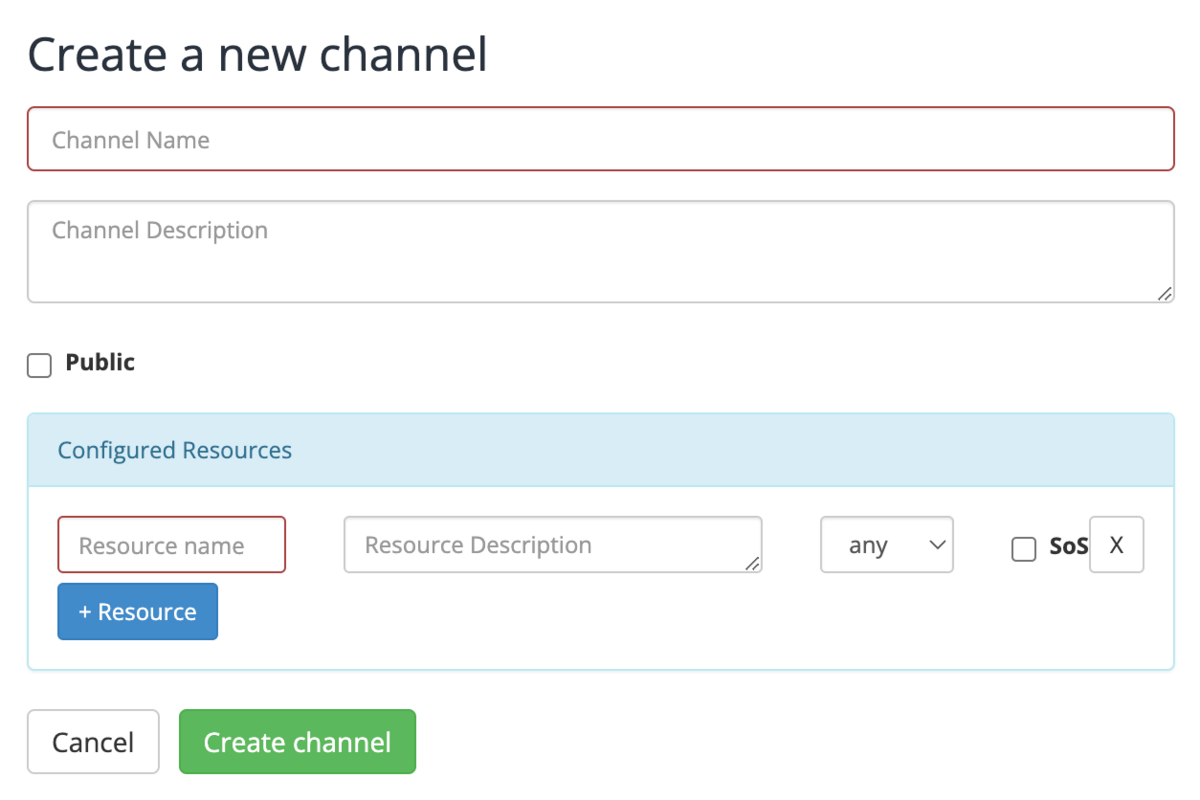Click the "Configured Resources" title text
The image size is (1200, 800).
tap(175, 451)
